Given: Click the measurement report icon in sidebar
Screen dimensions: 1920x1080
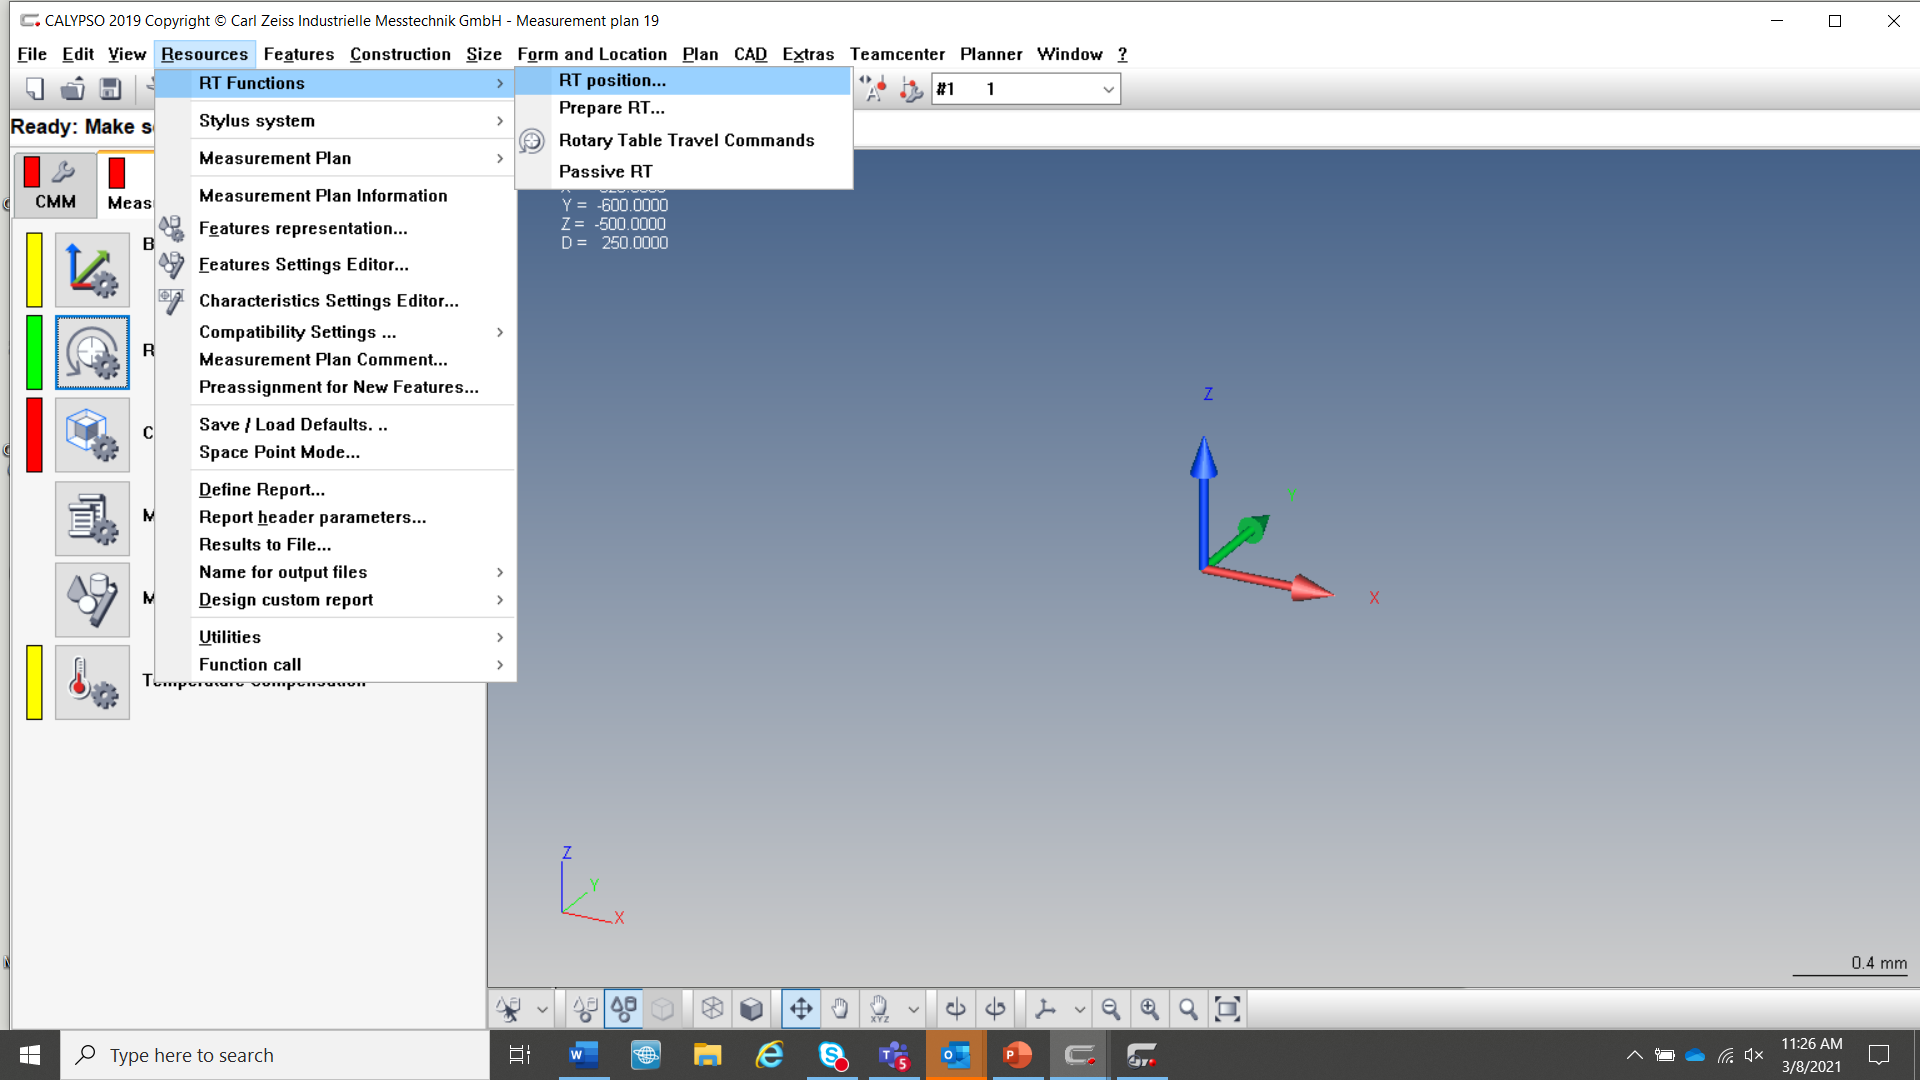Looking at the screenshot, I should coord(92,518).
